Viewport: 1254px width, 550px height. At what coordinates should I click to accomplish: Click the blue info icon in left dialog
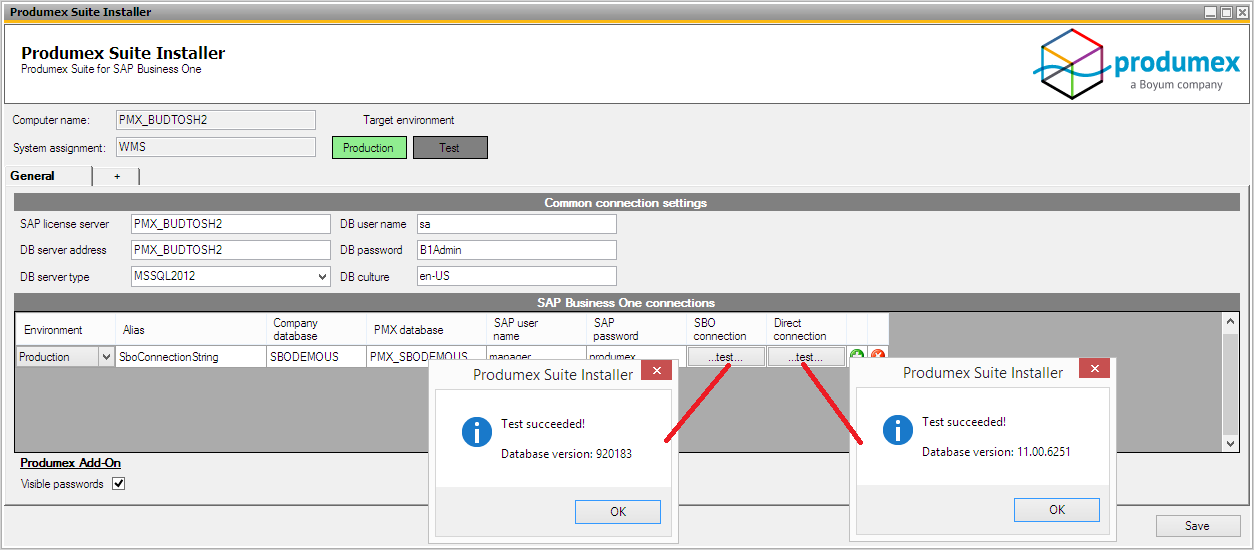pos(476,432)
